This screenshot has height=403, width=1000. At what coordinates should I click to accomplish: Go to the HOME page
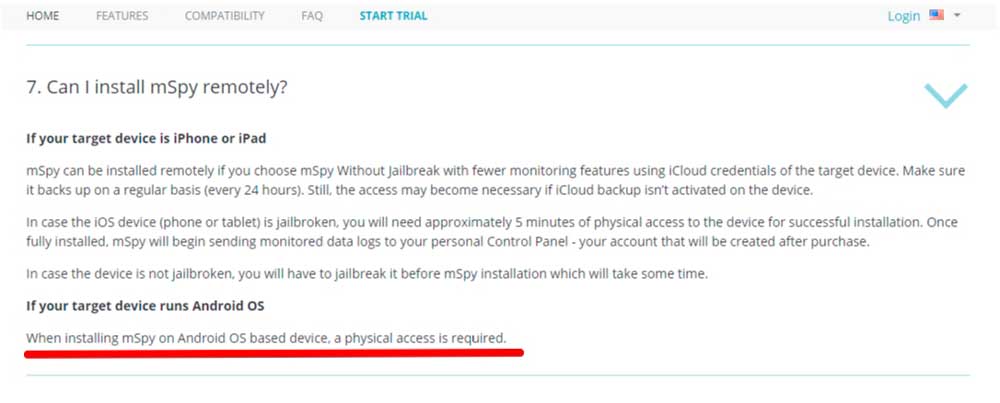pyautogui.click(x=43, y=16)
